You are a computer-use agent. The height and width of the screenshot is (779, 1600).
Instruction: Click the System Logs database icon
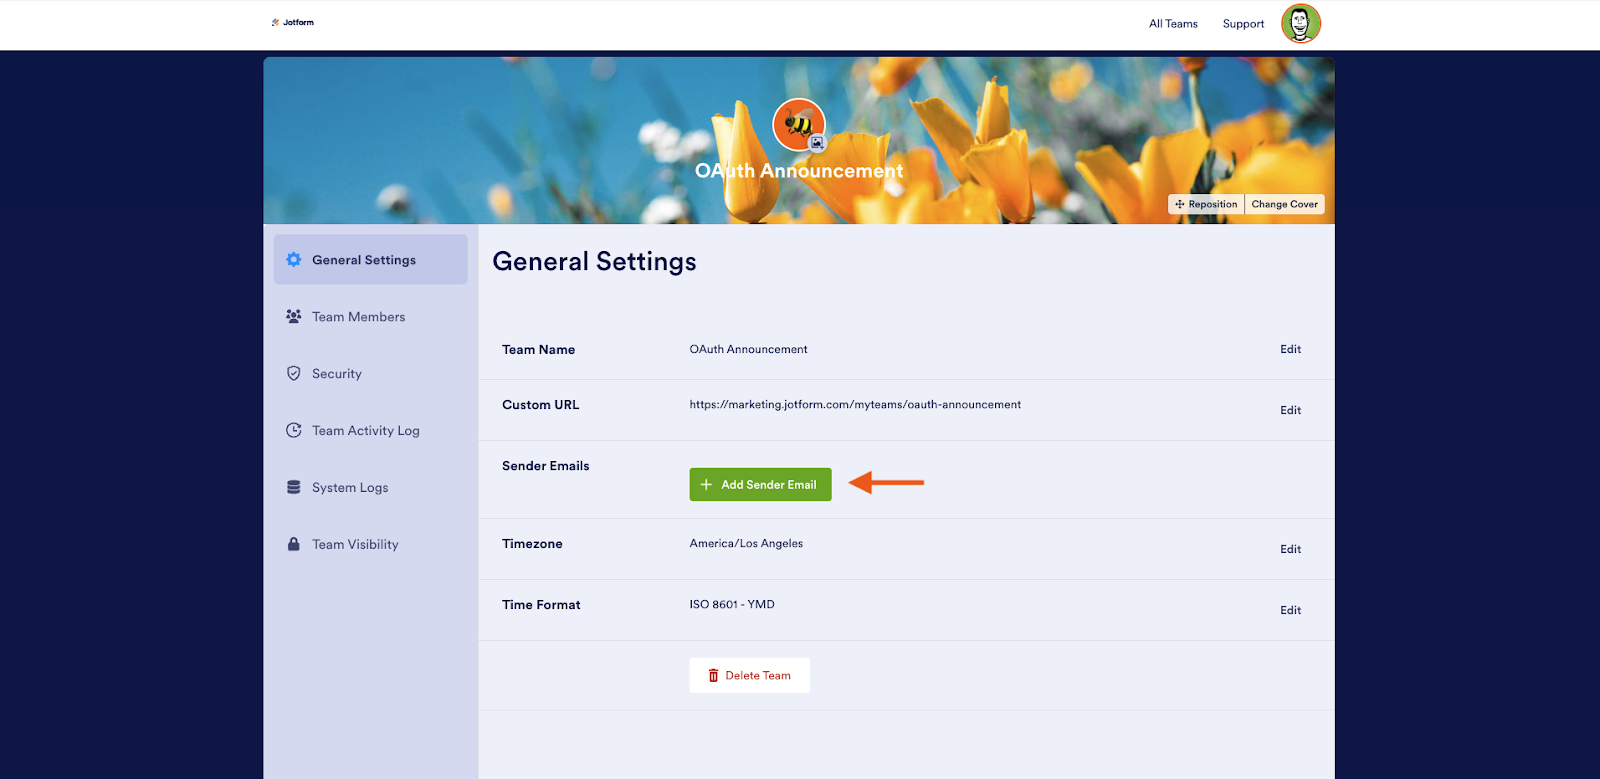pos(294,487)
